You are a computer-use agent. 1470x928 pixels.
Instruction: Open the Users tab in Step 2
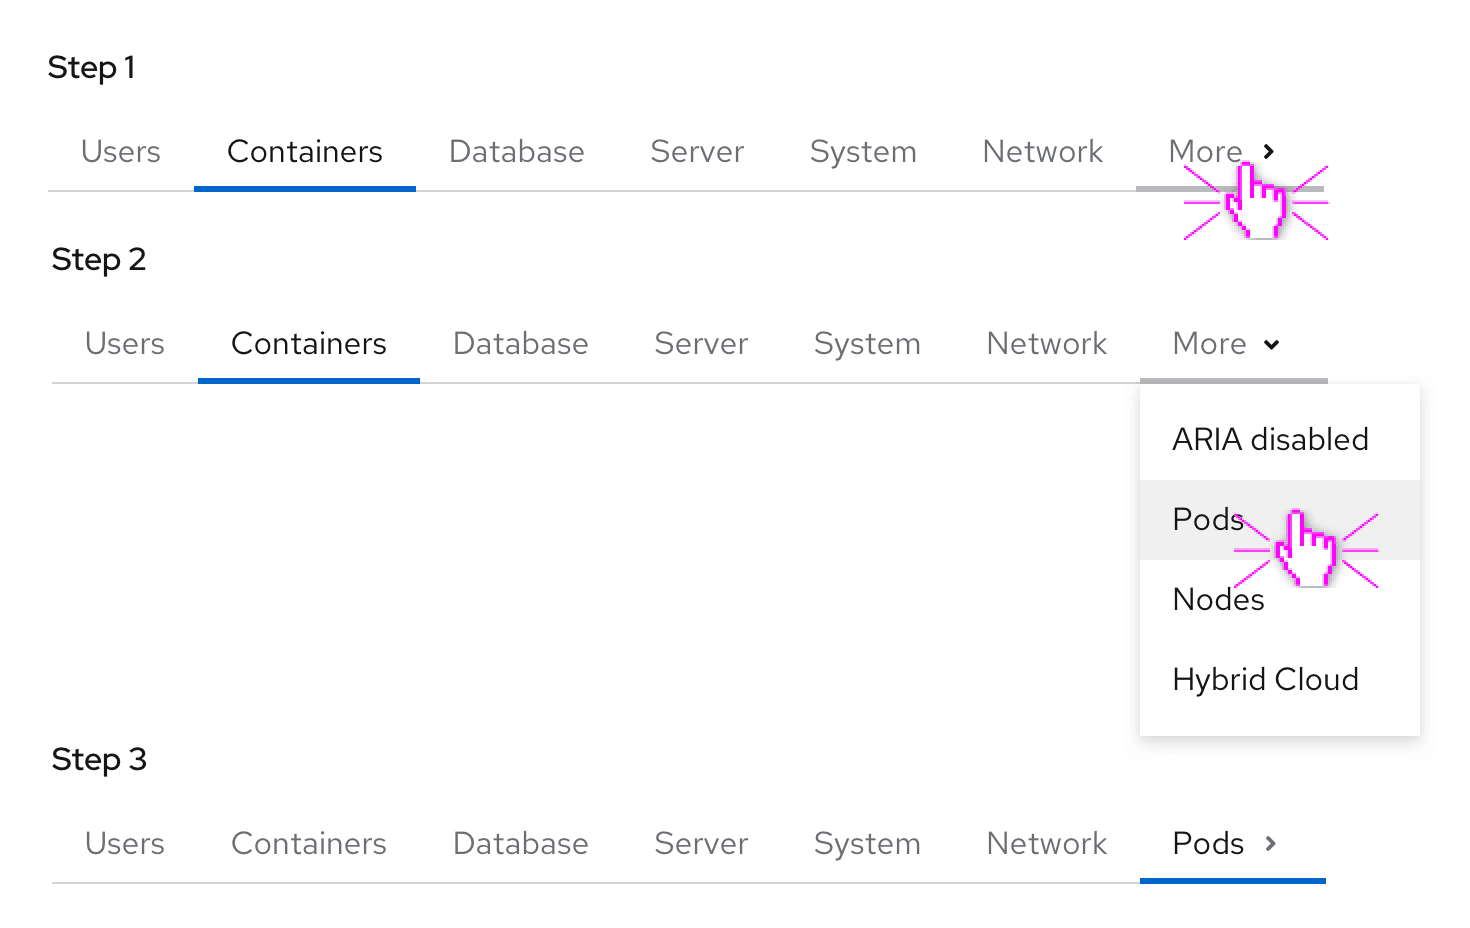125,344
